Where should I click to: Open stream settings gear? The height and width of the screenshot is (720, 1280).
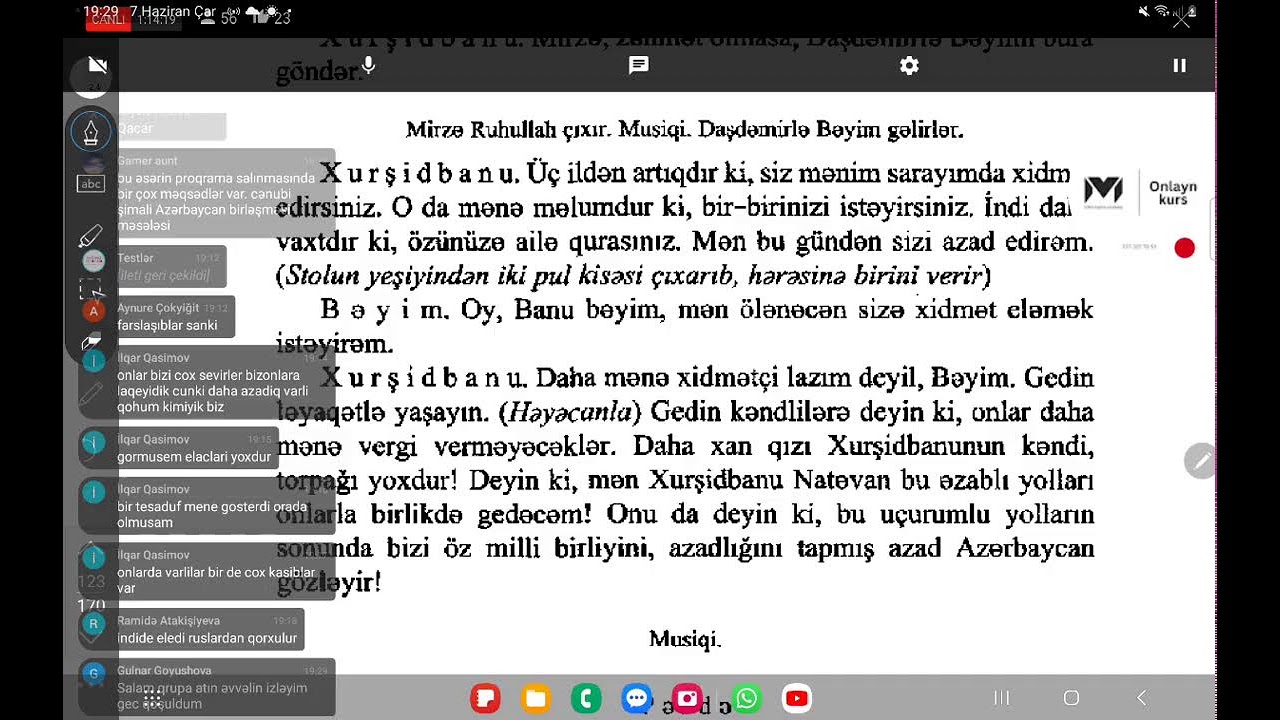909,65
